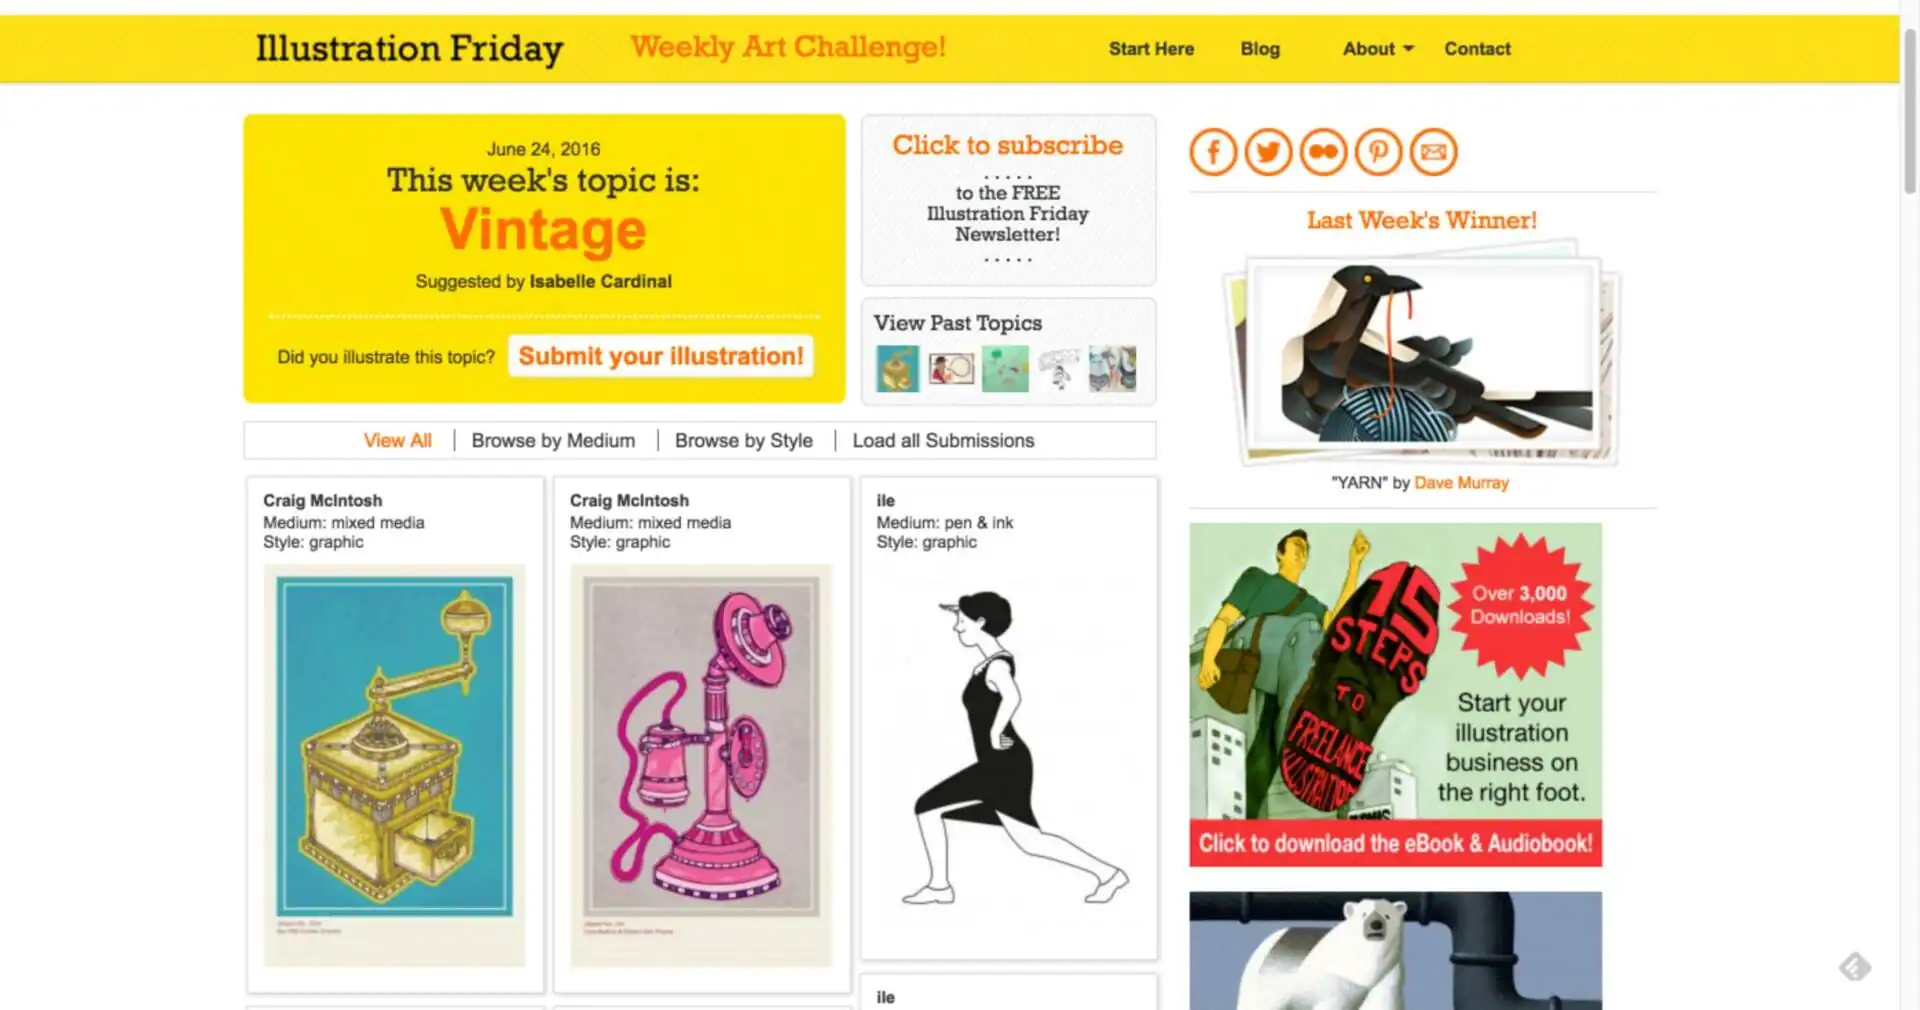Select the Twitter sharing icon
The height and width of the screenshot is (1010, 1920).
click(x=1267, y=152)
